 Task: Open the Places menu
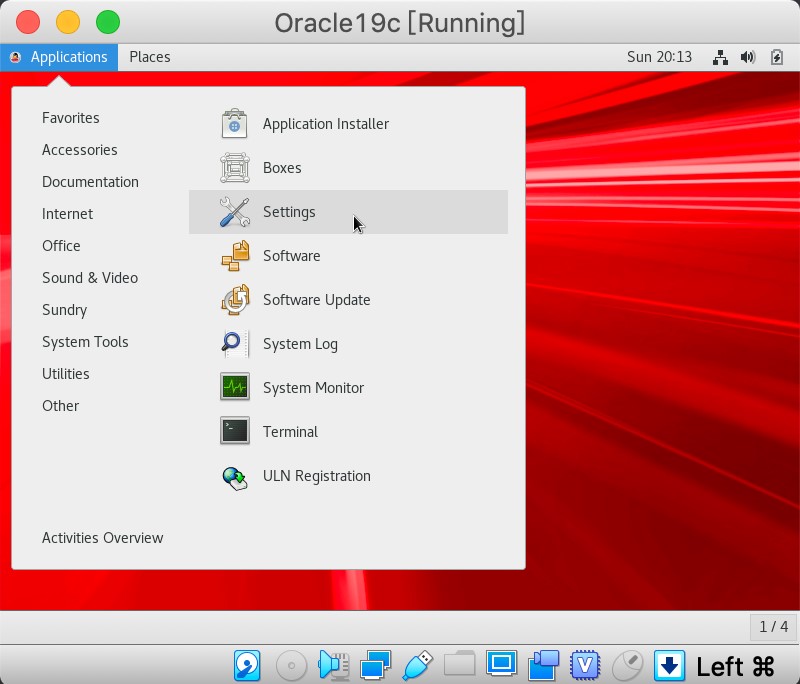pyautogui.click(x=150, y=57)
